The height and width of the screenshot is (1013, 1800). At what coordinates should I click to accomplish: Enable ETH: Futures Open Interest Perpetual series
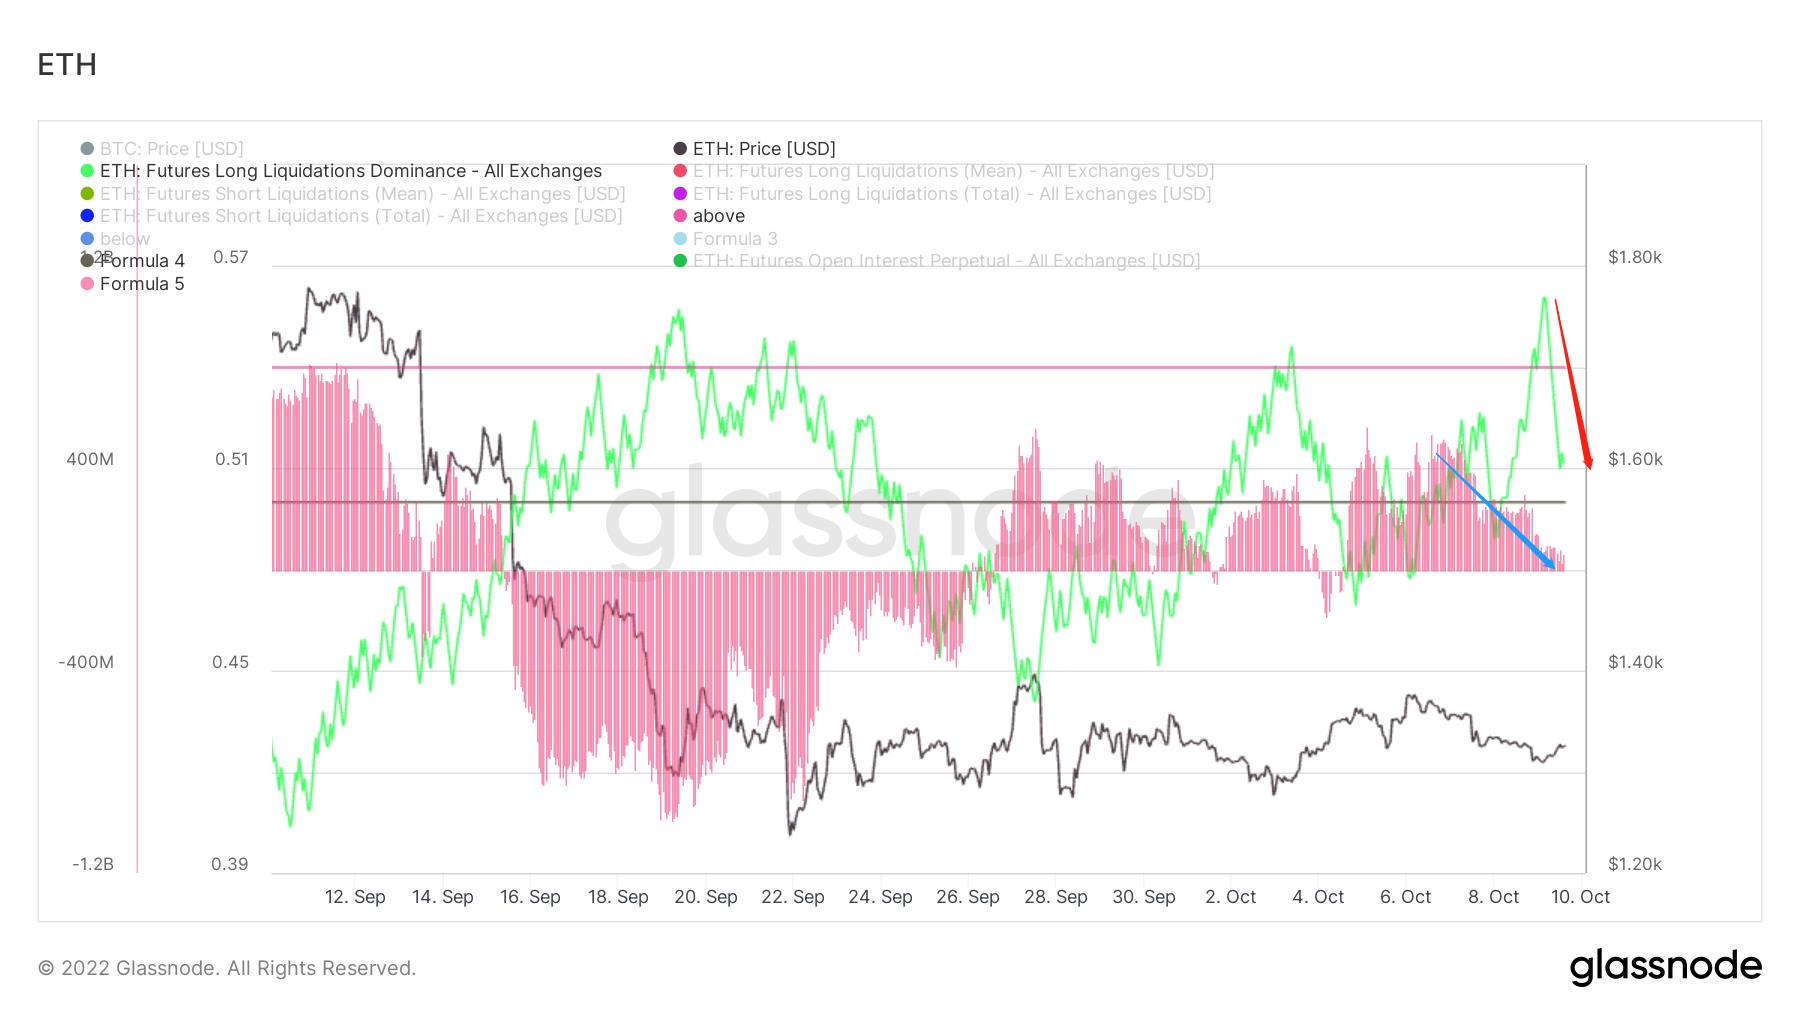[x=945, y=261]
